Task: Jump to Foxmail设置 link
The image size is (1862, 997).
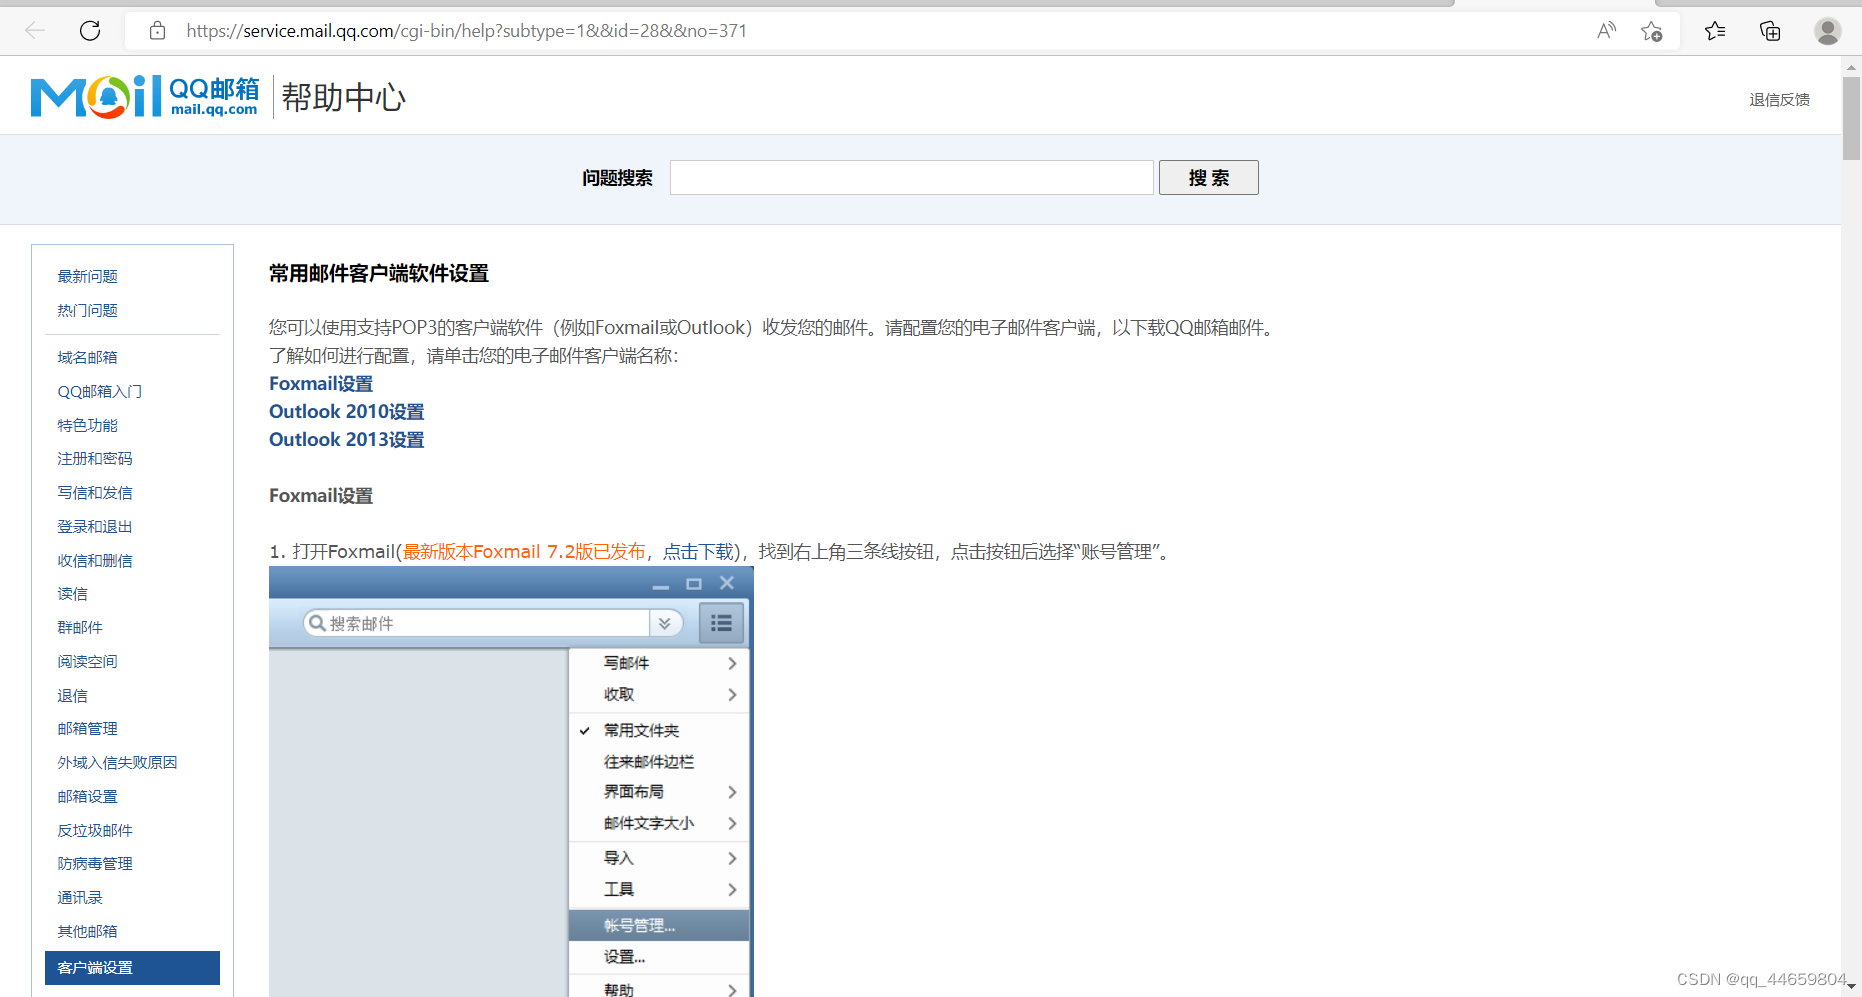Action: click(x=321, y=384)
